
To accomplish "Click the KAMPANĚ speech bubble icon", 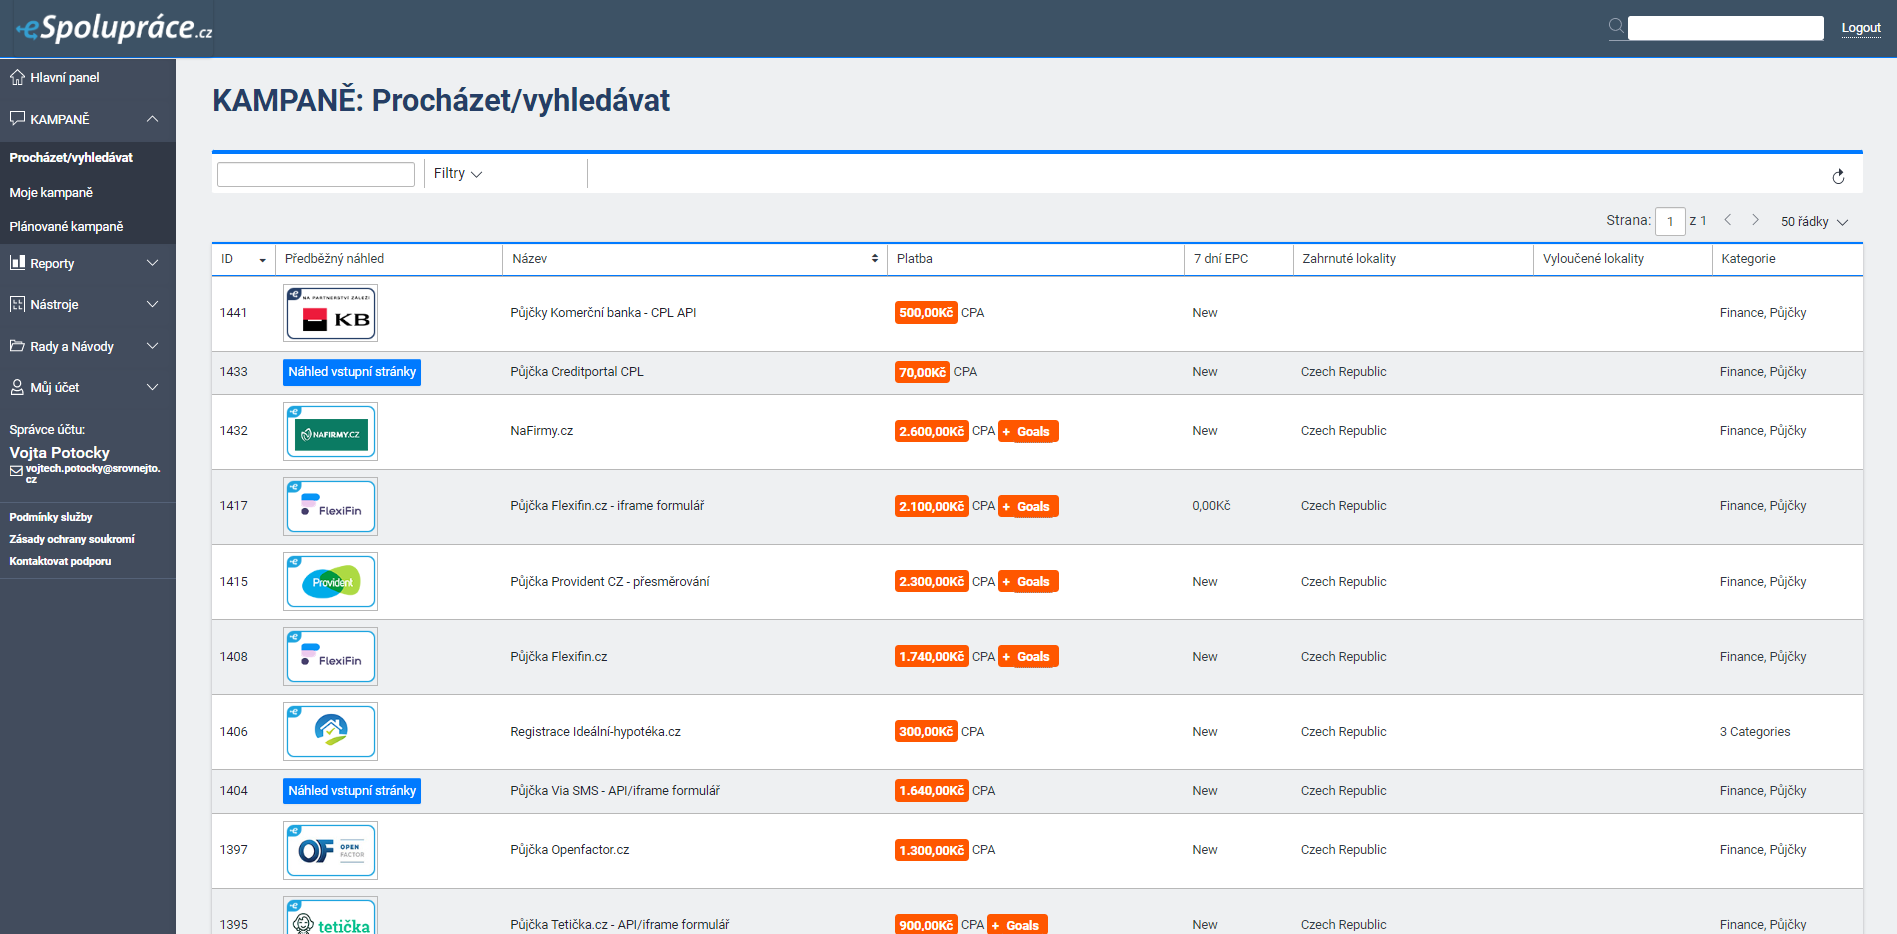I will [17, 118].
